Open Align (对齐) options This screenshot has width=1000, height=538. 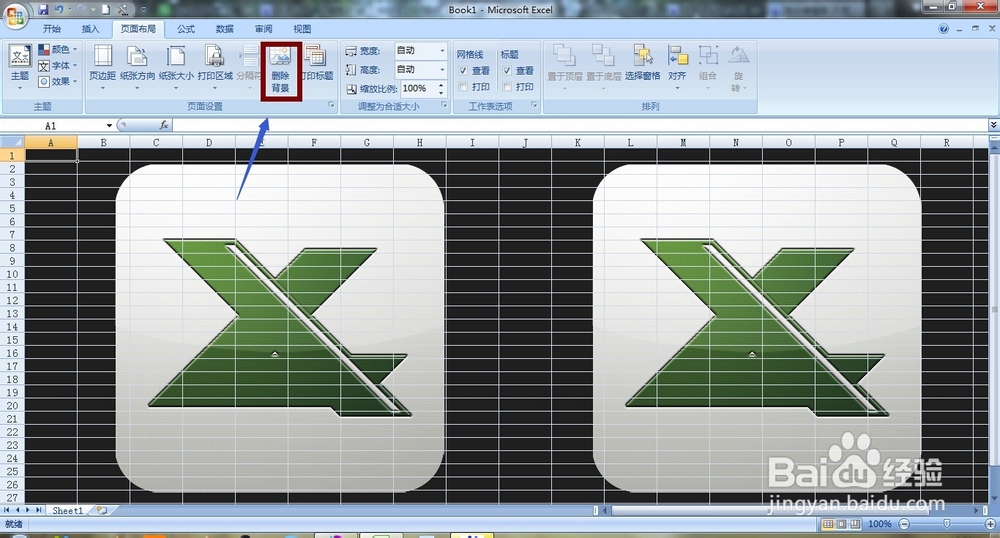point(677,68)
